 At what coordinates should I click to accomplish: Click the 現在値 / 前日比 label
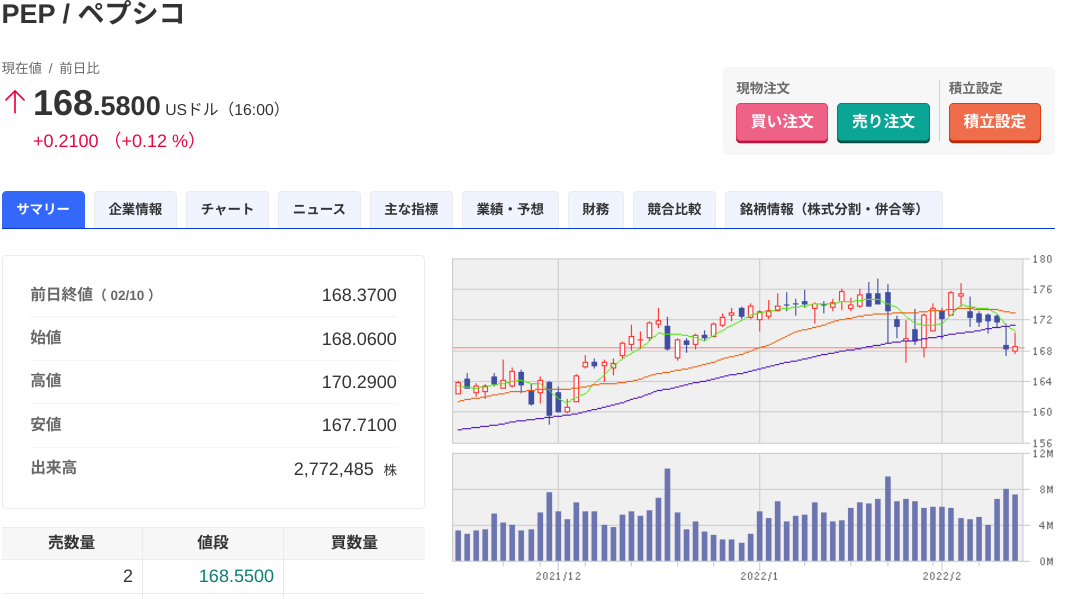pos(50,68)
